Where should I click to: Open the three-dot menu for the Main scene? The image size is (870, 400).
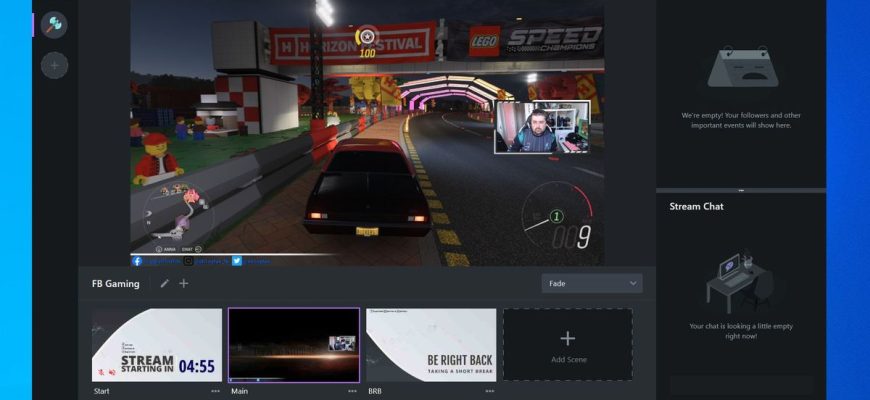(x=352, y=391)
